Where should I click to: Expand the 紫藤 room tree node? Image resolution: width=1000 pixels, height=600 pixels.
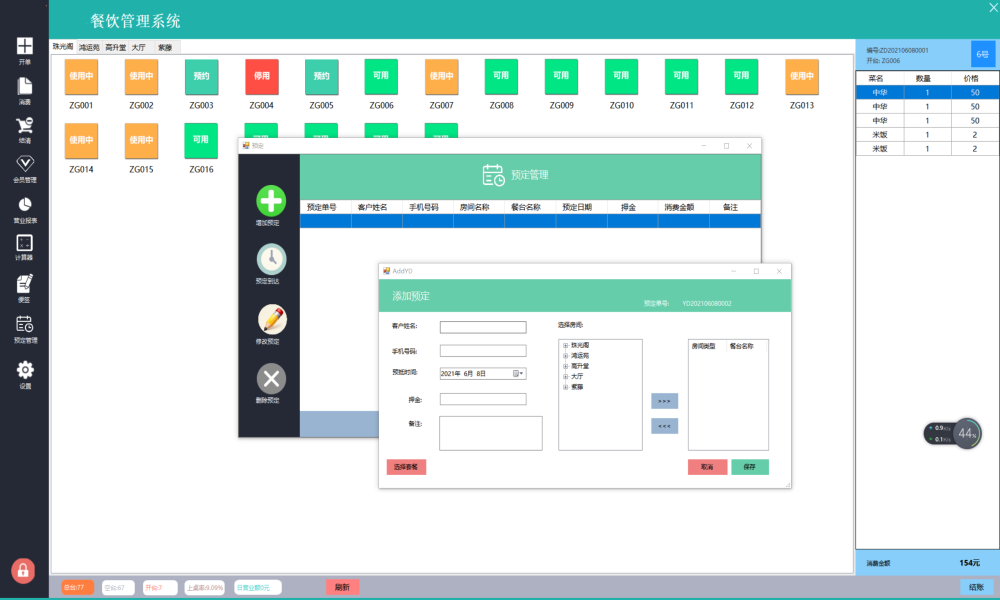tap(565, 387)
